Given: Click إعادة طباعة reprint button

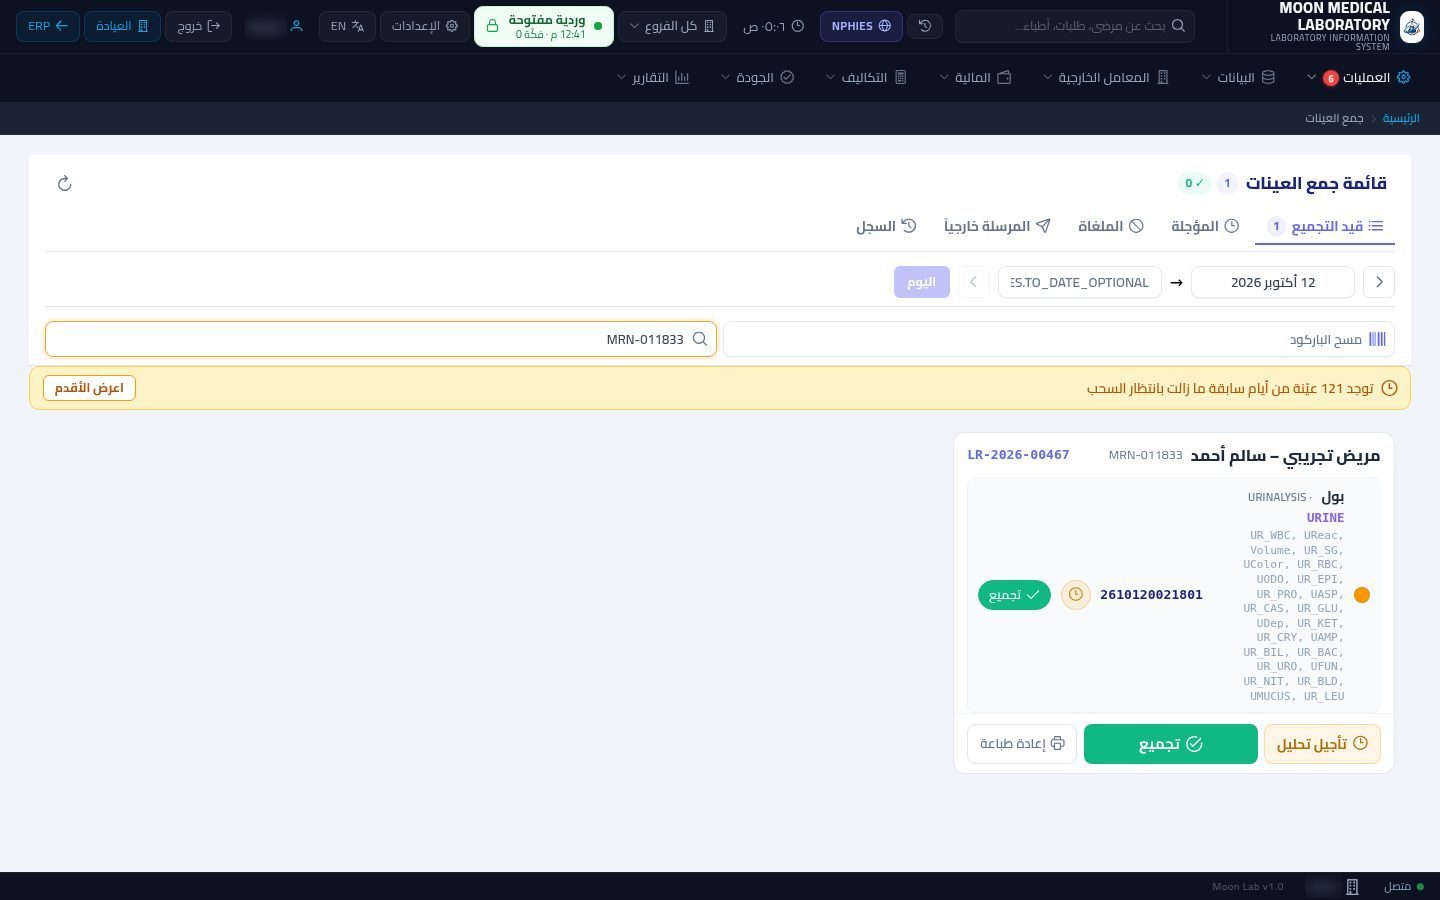Looking at the screenshot, I should click(x=1022, y=744).
